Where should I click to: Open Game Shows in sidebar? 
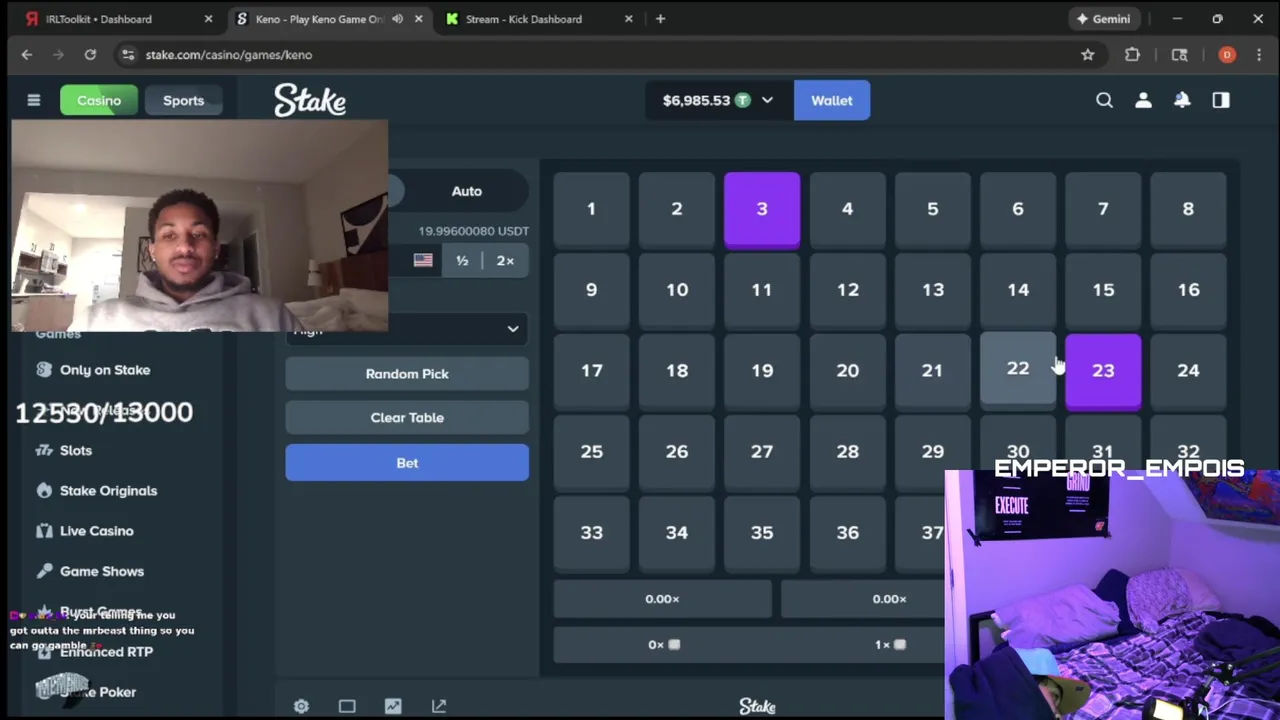pyautogui.click(x=102, y=571)
